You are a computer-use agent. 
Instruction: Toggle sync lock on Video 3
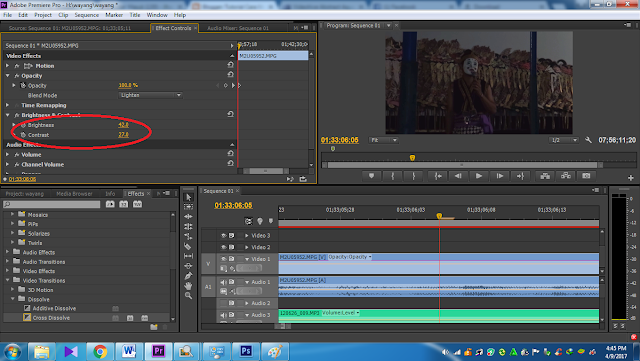point(232,236)
